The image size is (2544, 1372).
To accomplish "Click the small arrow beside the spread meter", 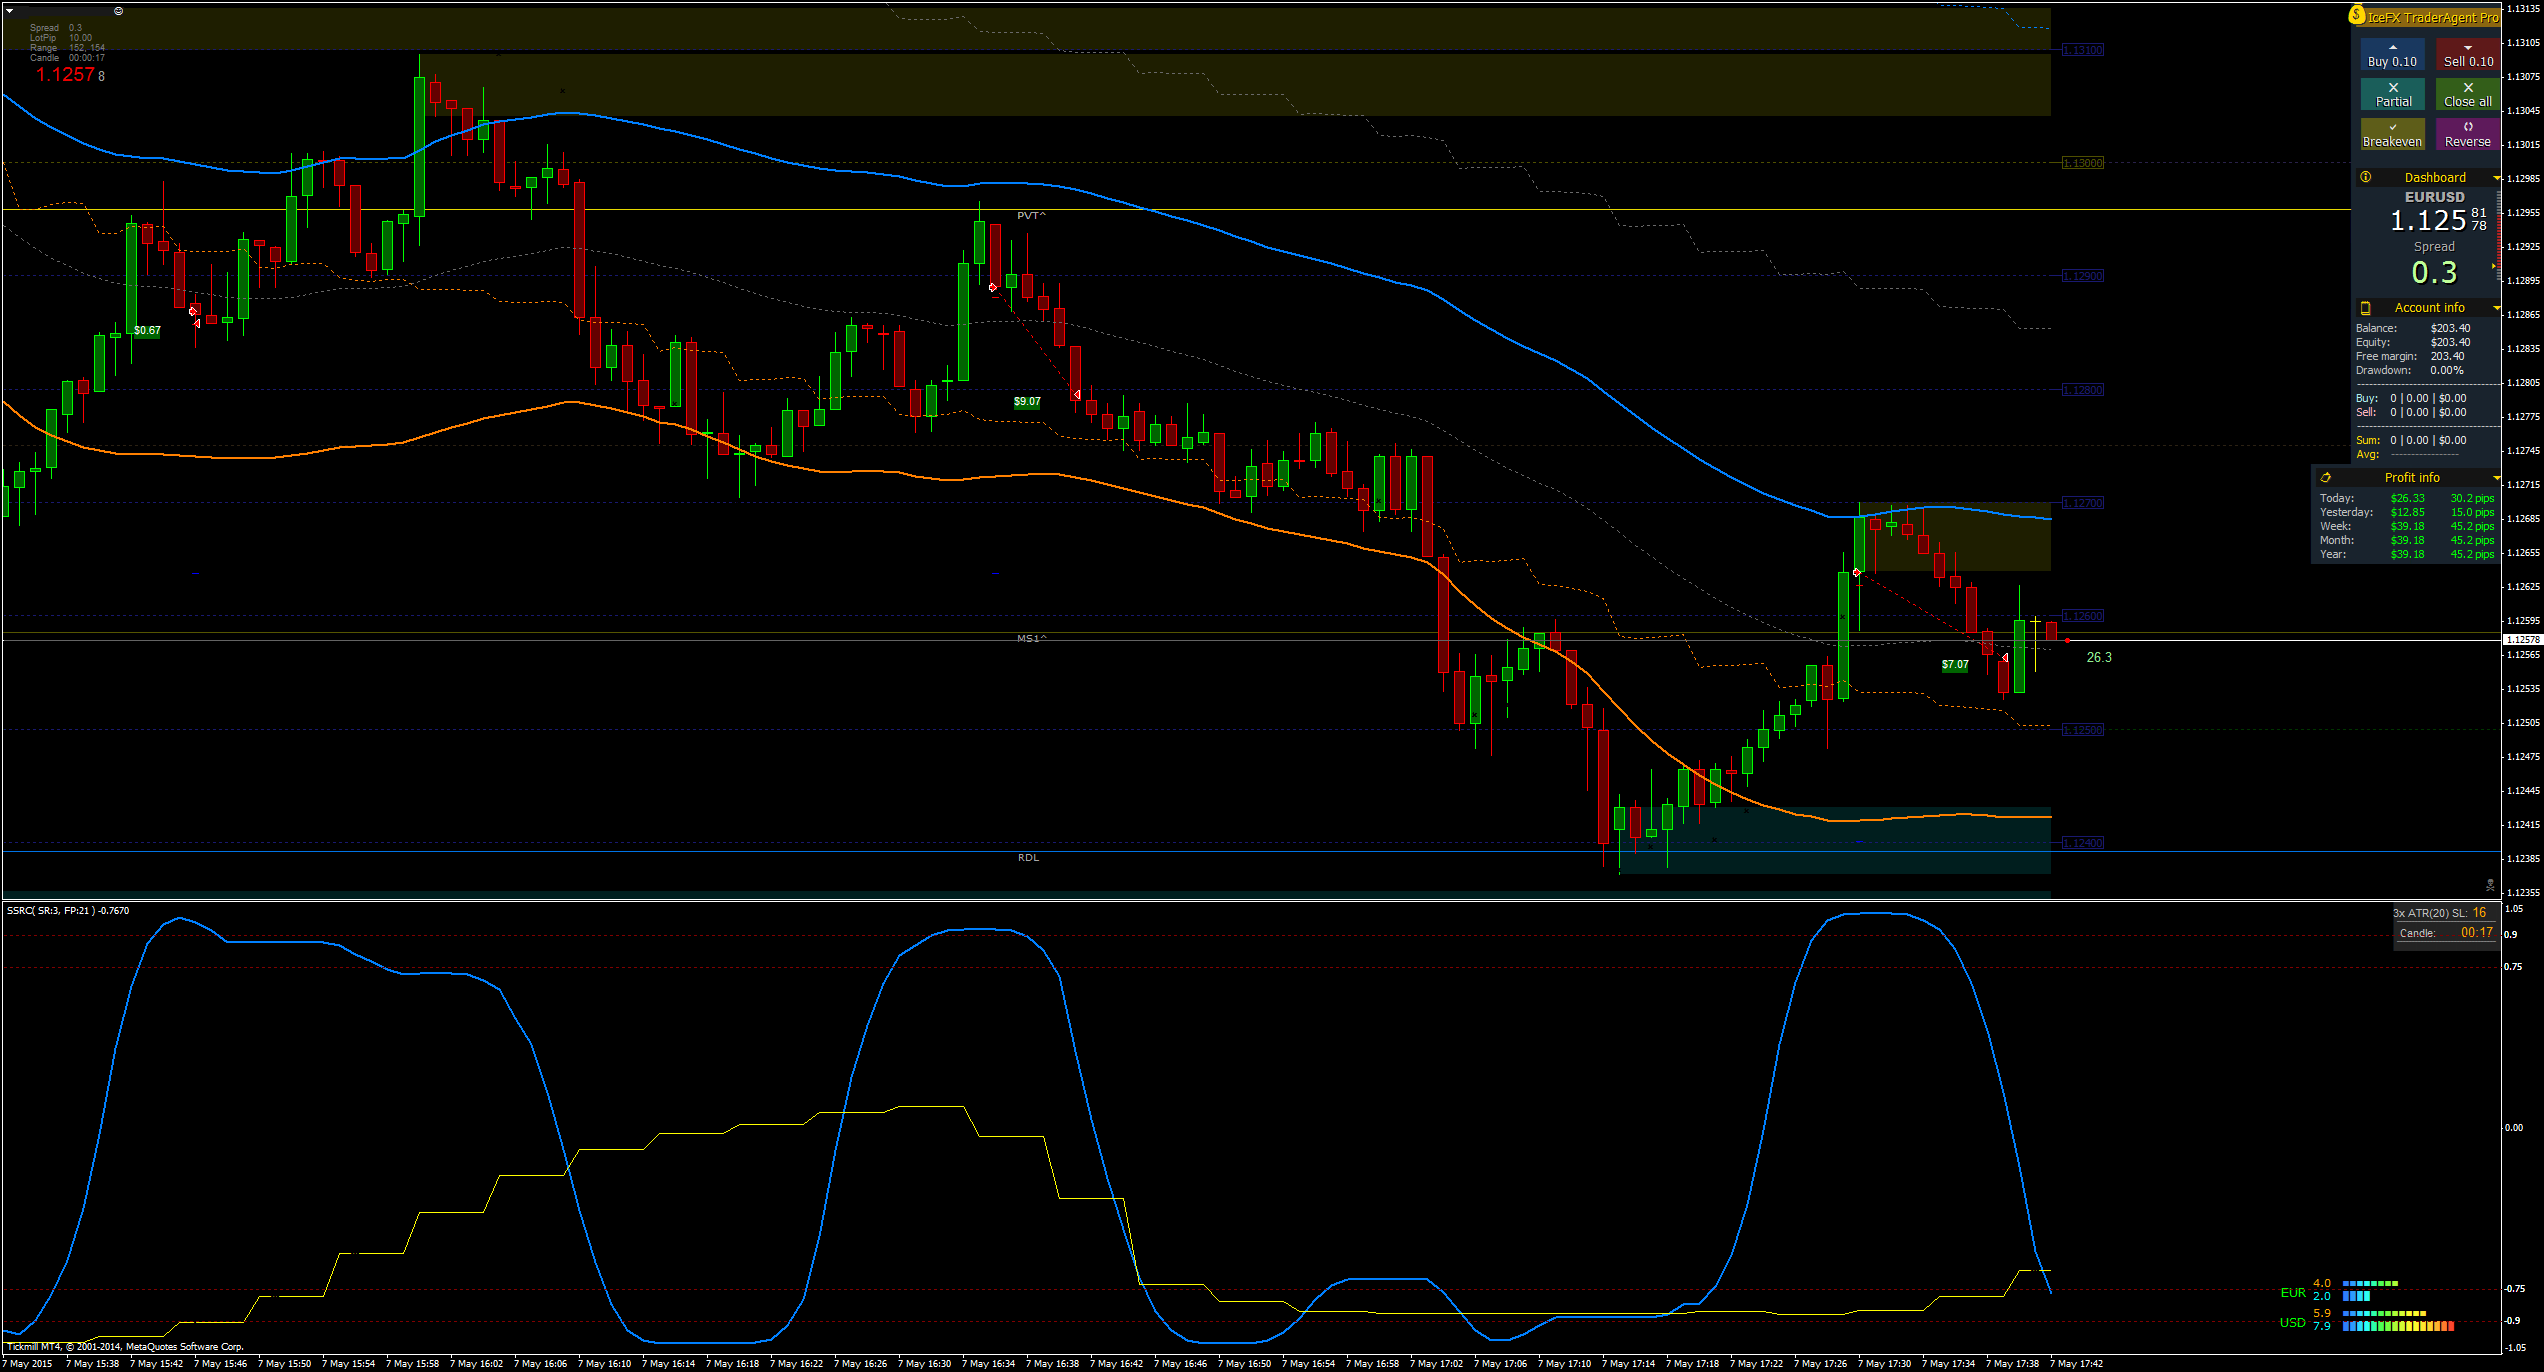I will pos(2492,266).
